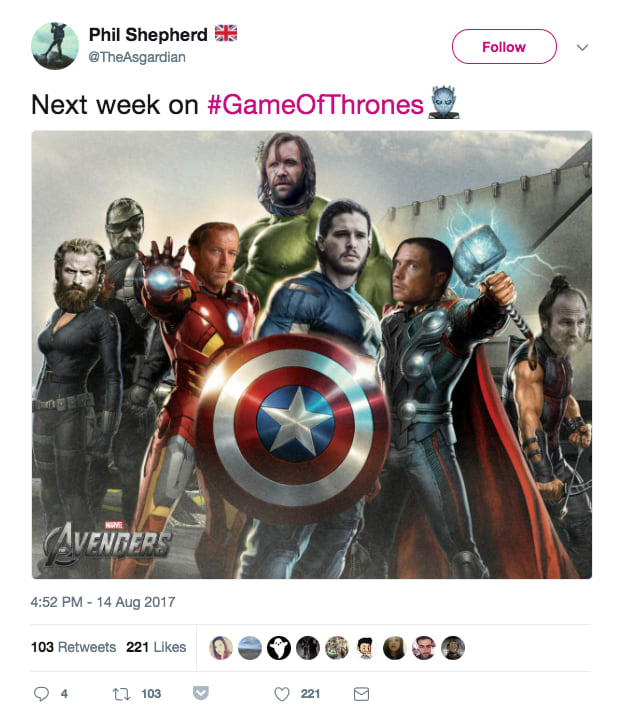This screenshot has width=622, height=726.
Task: Click the retweet arrows icon
Action: (121, 694)
